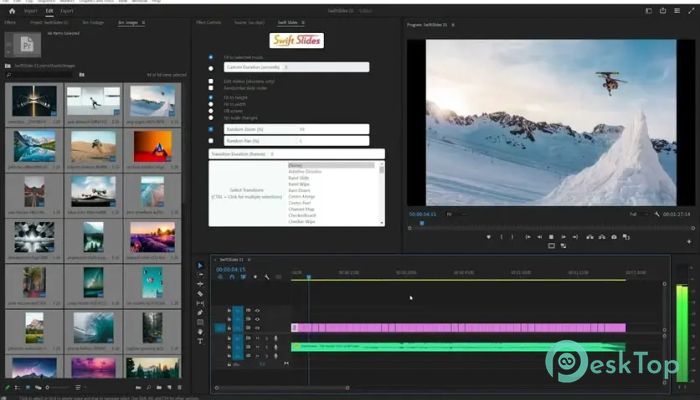
Task: Select 'Fit to selected music' radio button
Action: (211, 57)
